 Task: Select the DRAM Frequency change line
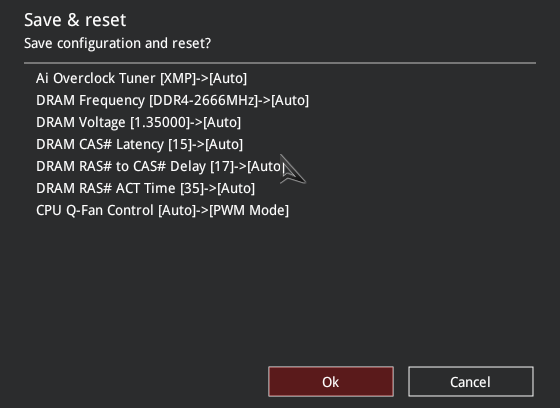[172, 100]
